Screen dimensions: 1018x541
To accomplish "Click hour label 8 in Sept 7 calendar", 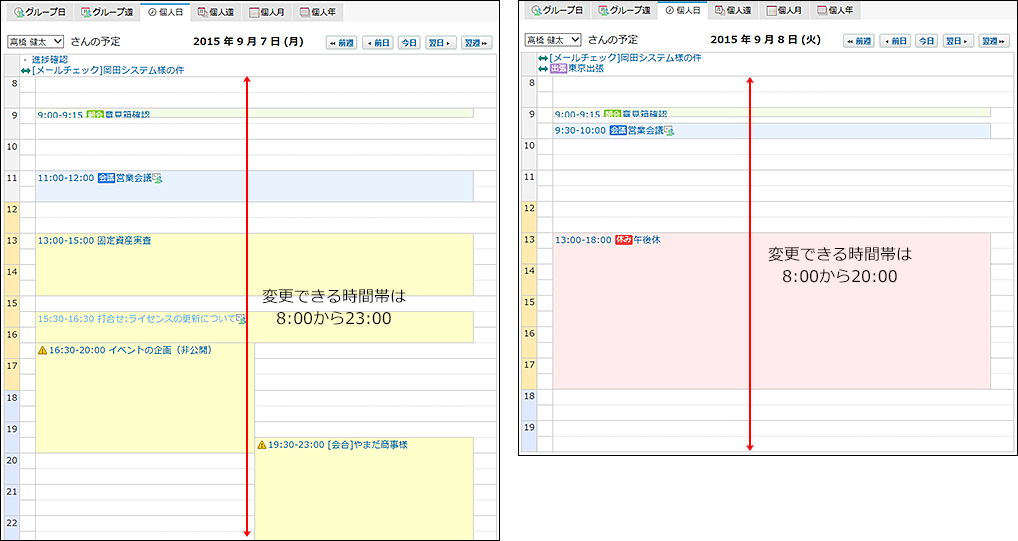I will pos(14,84).
